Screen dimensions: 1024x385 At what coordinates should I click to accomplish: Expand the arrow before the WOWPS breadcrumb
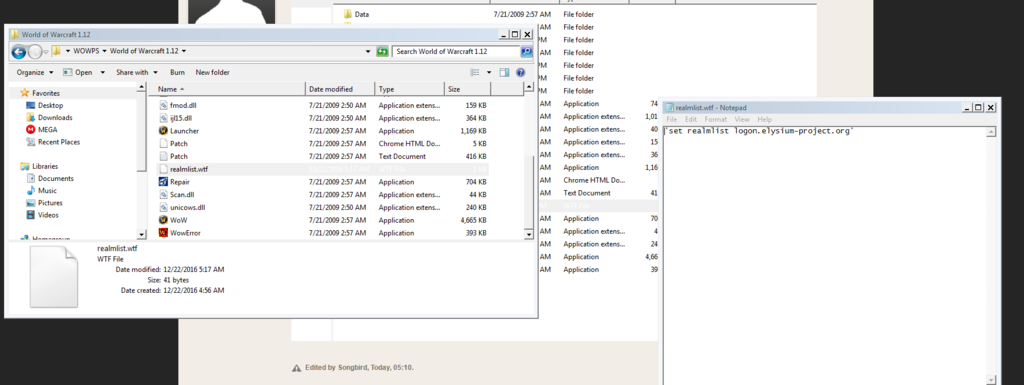68,51
